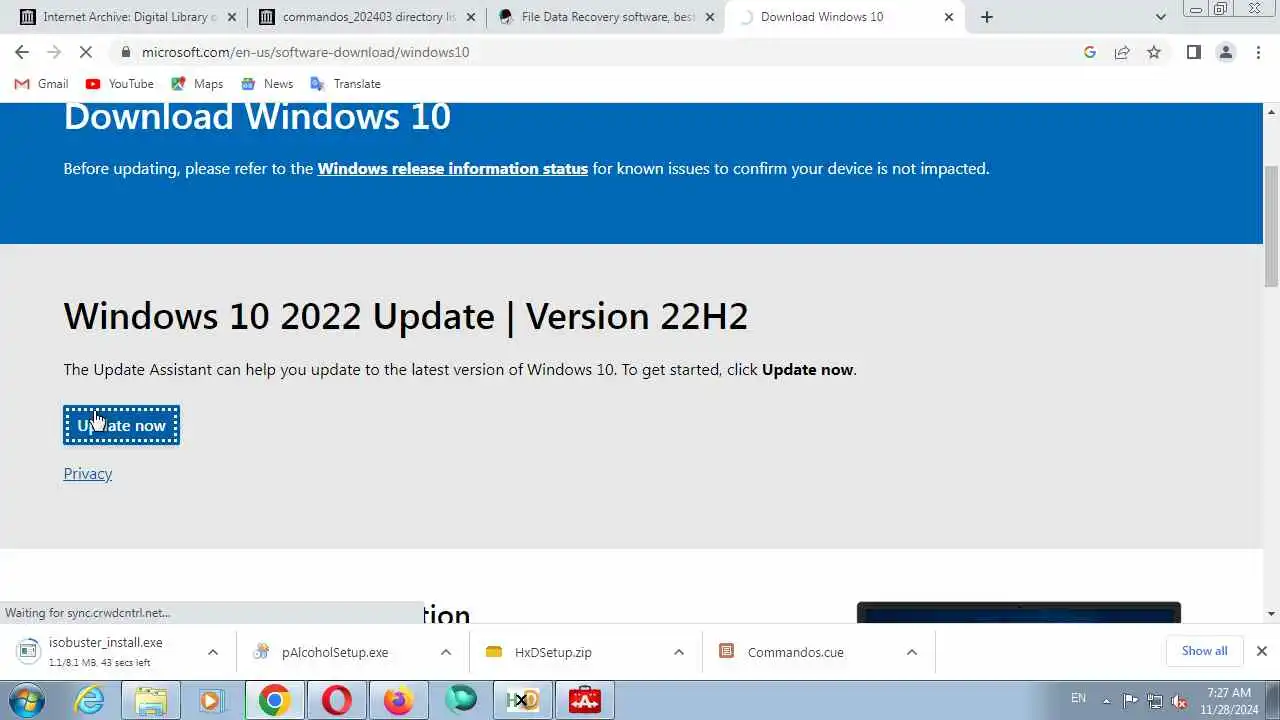Image resolution: width=1280 pixels, height=720 pixels.
Task: Open red toolkit app taskbar icon
Action: (x=585, y=701)
